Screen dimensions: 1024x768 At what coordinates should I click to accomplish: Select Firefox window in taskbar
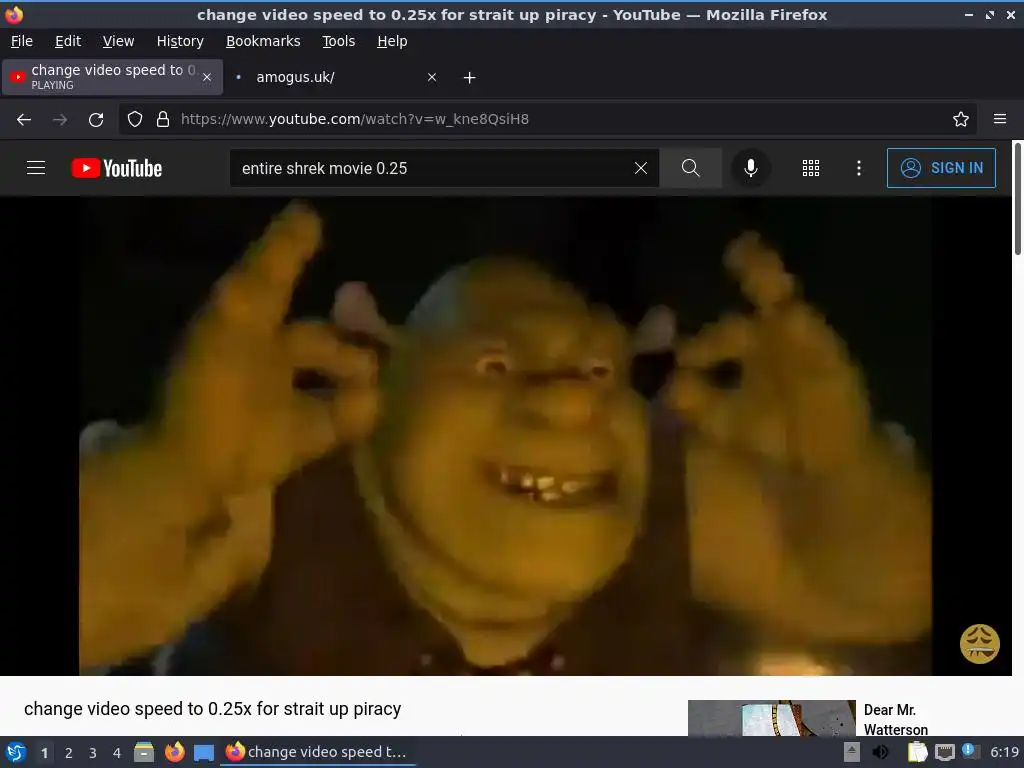[318, 752]
